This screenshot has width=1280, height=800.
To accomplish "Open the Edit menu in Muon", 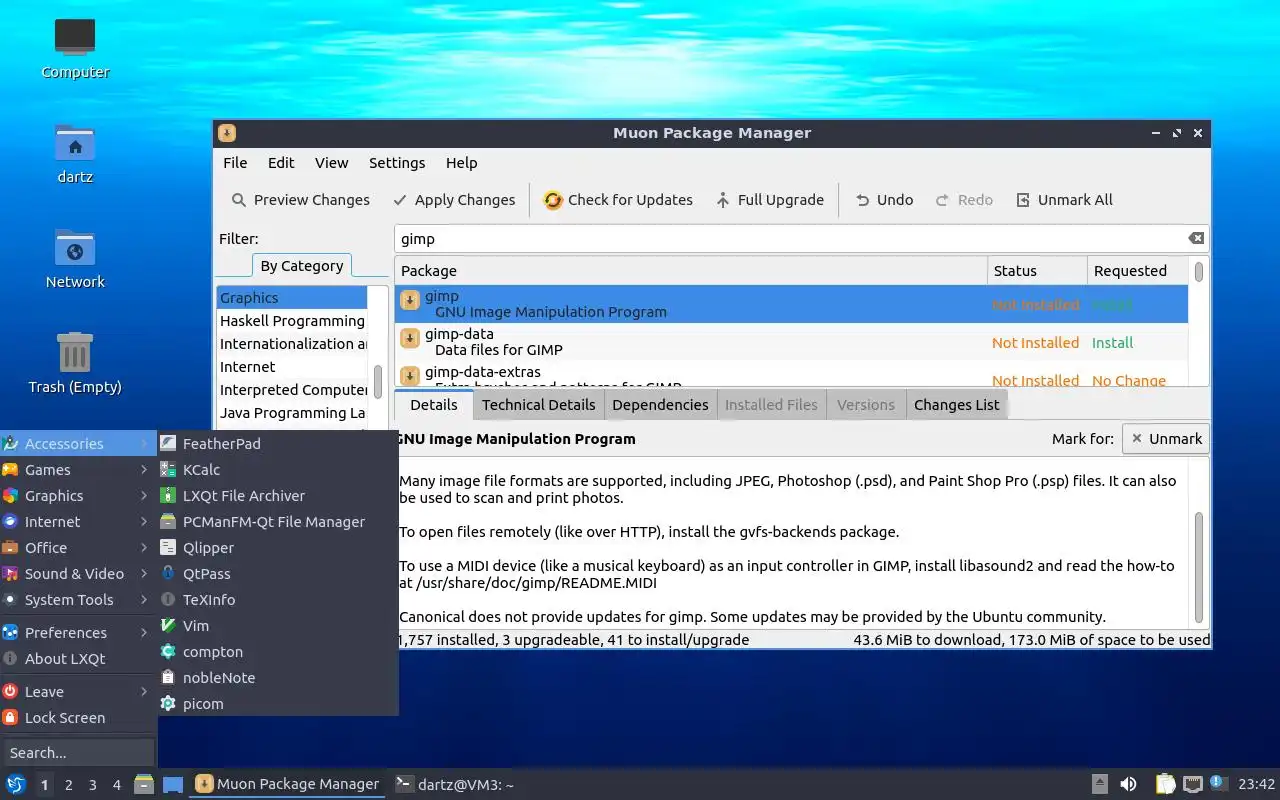I will [281, 163].
